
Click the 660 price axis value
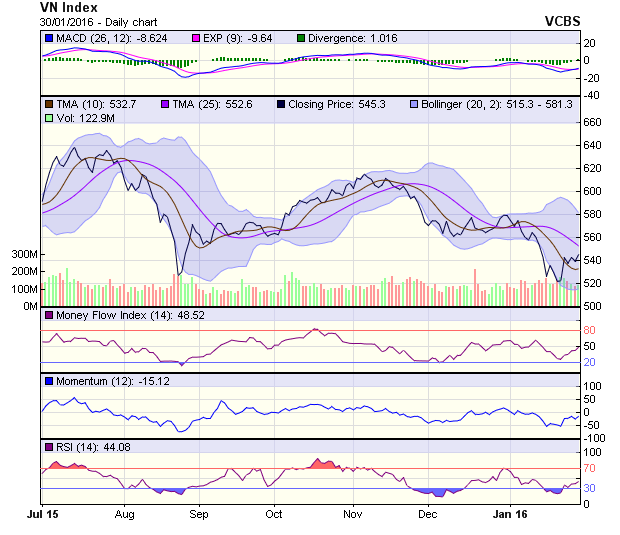[594, 123]
